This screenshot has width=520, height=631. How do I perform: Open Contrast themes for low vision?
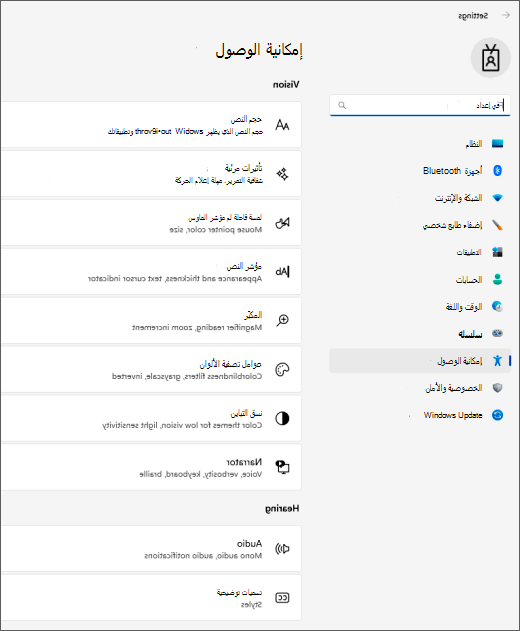click(x=151, y=419)
